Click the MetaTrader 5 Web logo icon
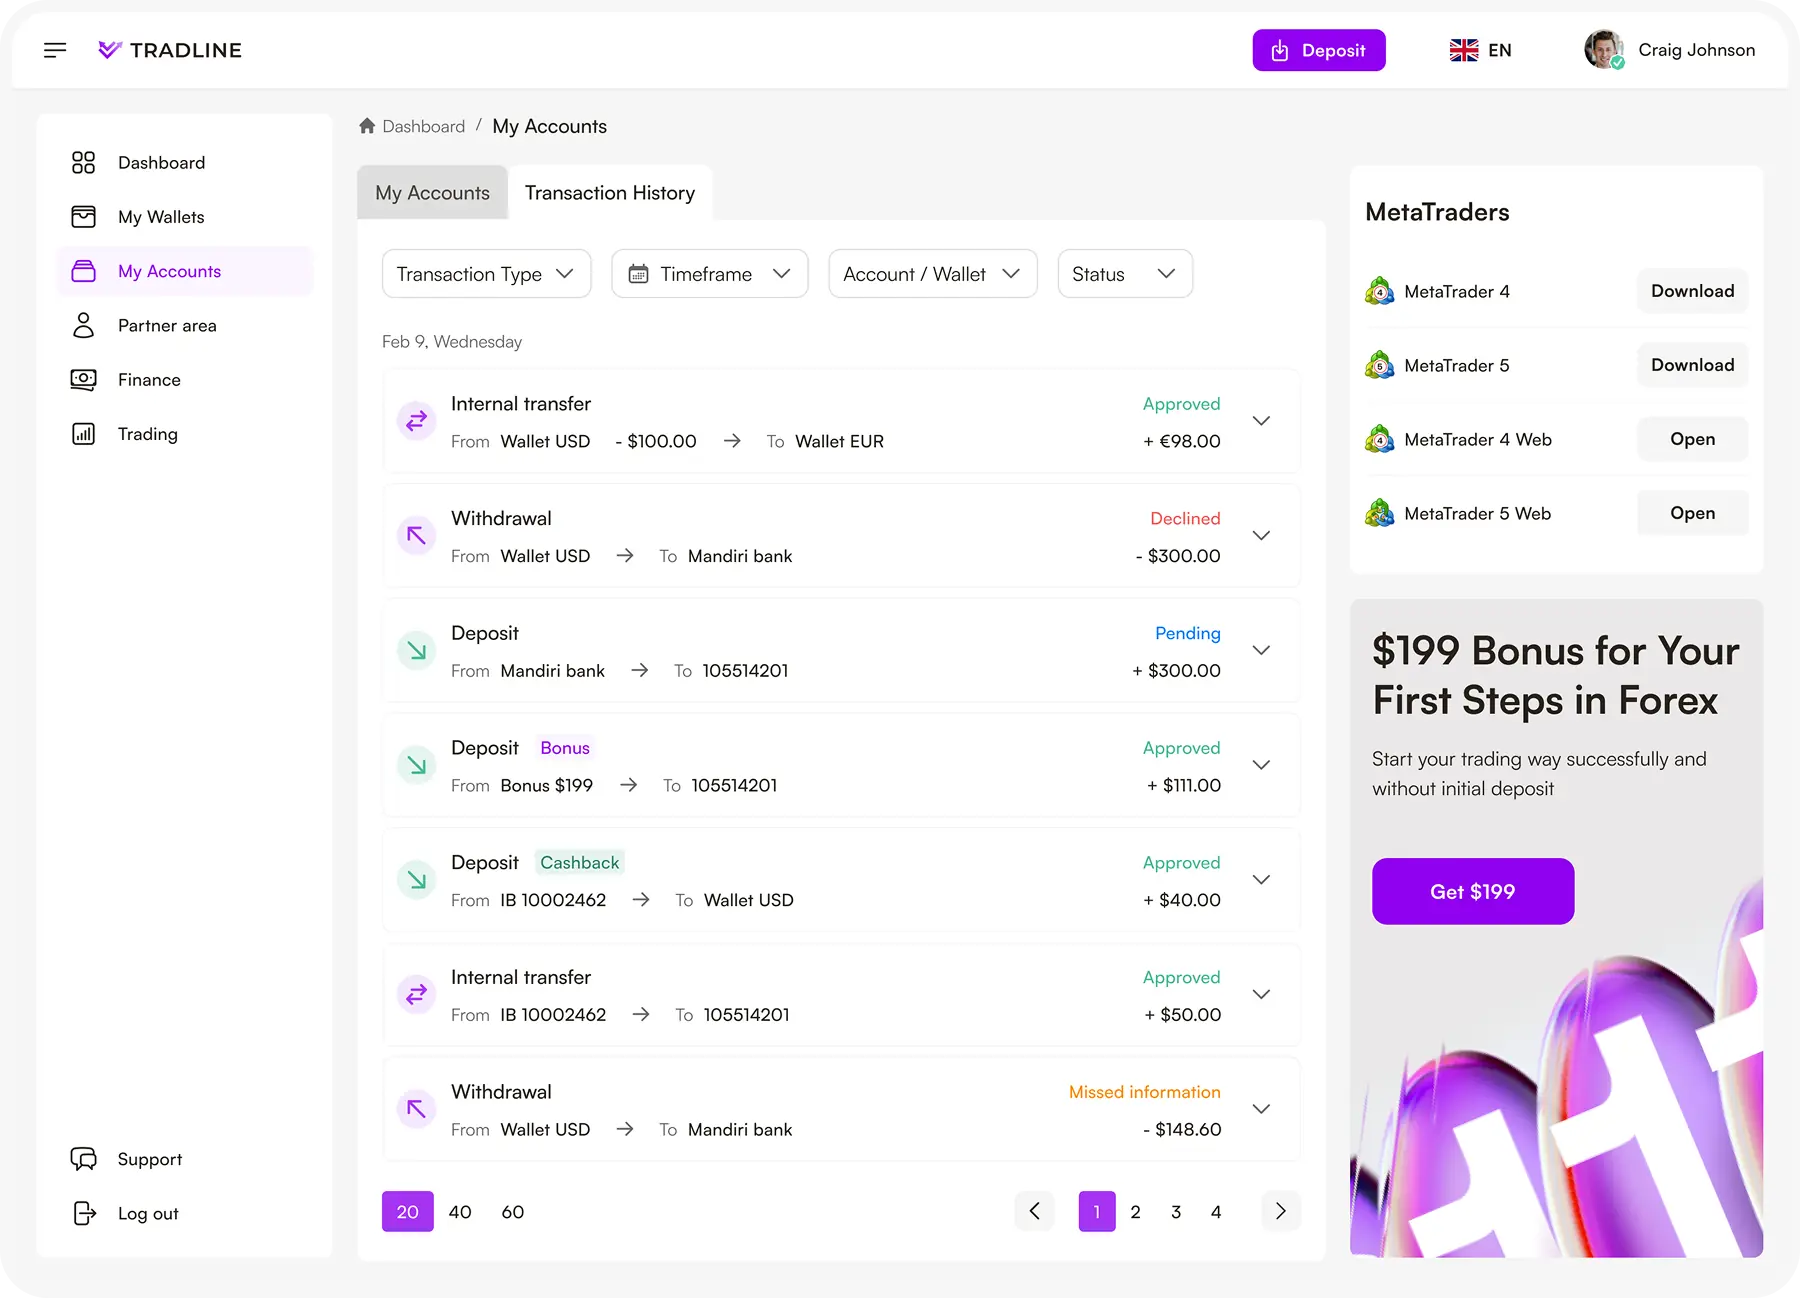1800x1299 pixels. pos(1380,513)
